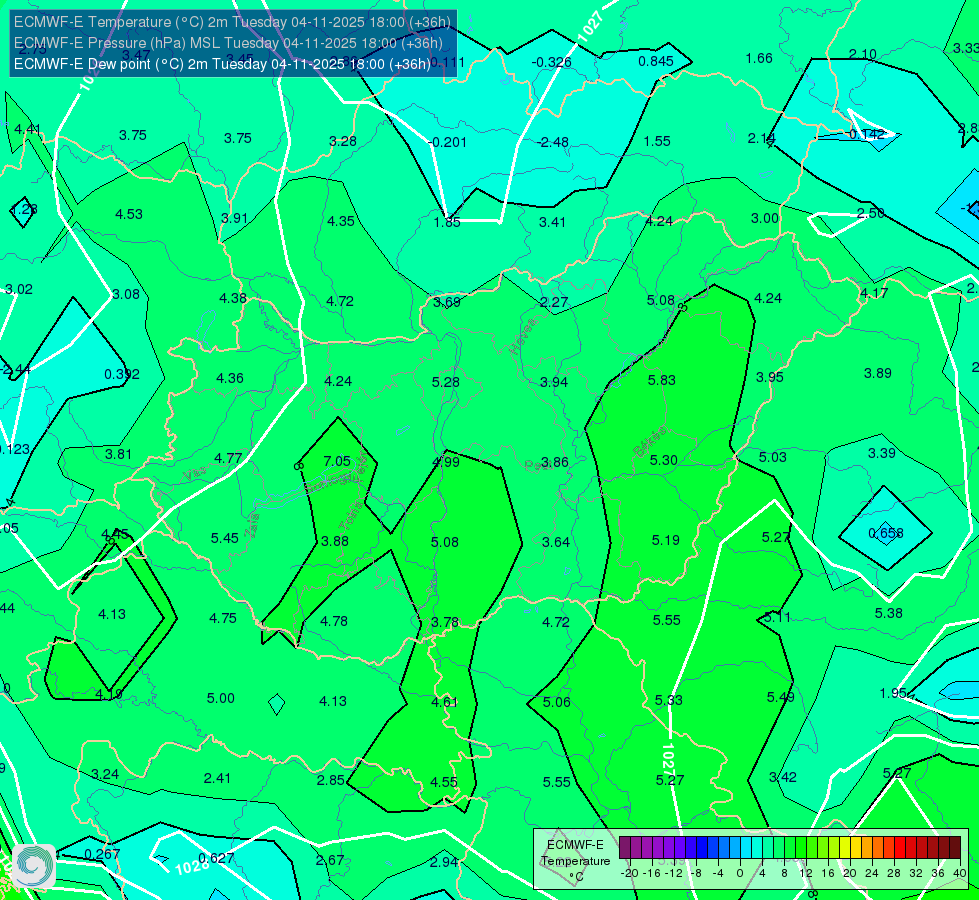Screen dimensions: 979x900
Task: Click the 4.53 temperature value
Action: pyautogui.click(x=129, y=214)
